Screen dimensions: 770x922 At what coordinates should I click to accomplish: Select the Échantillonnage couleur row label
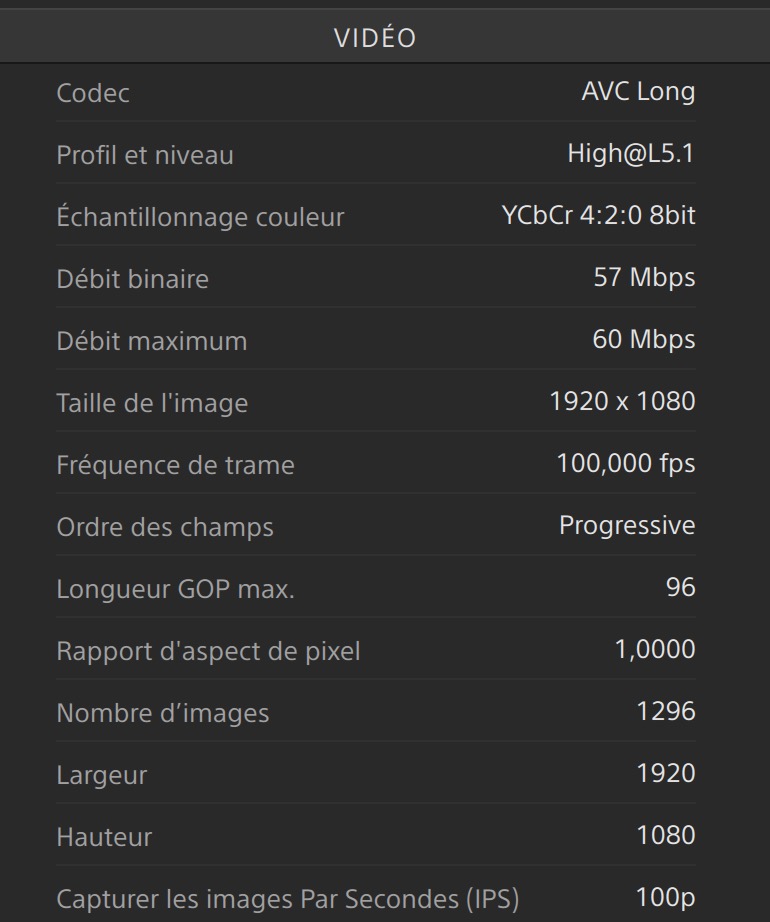click(x=200, y=218)
